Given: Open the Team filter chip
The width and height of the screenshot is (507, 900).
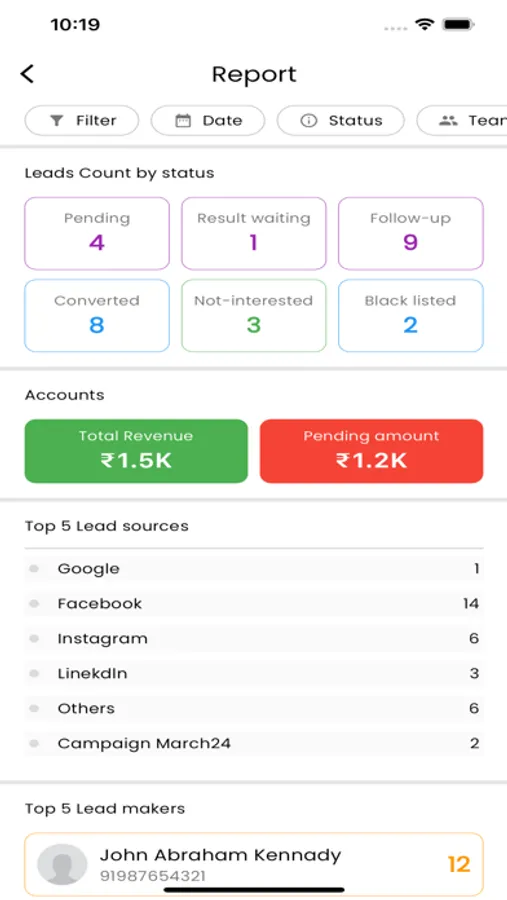Looking at the screenshot, I should coord(462,121).
